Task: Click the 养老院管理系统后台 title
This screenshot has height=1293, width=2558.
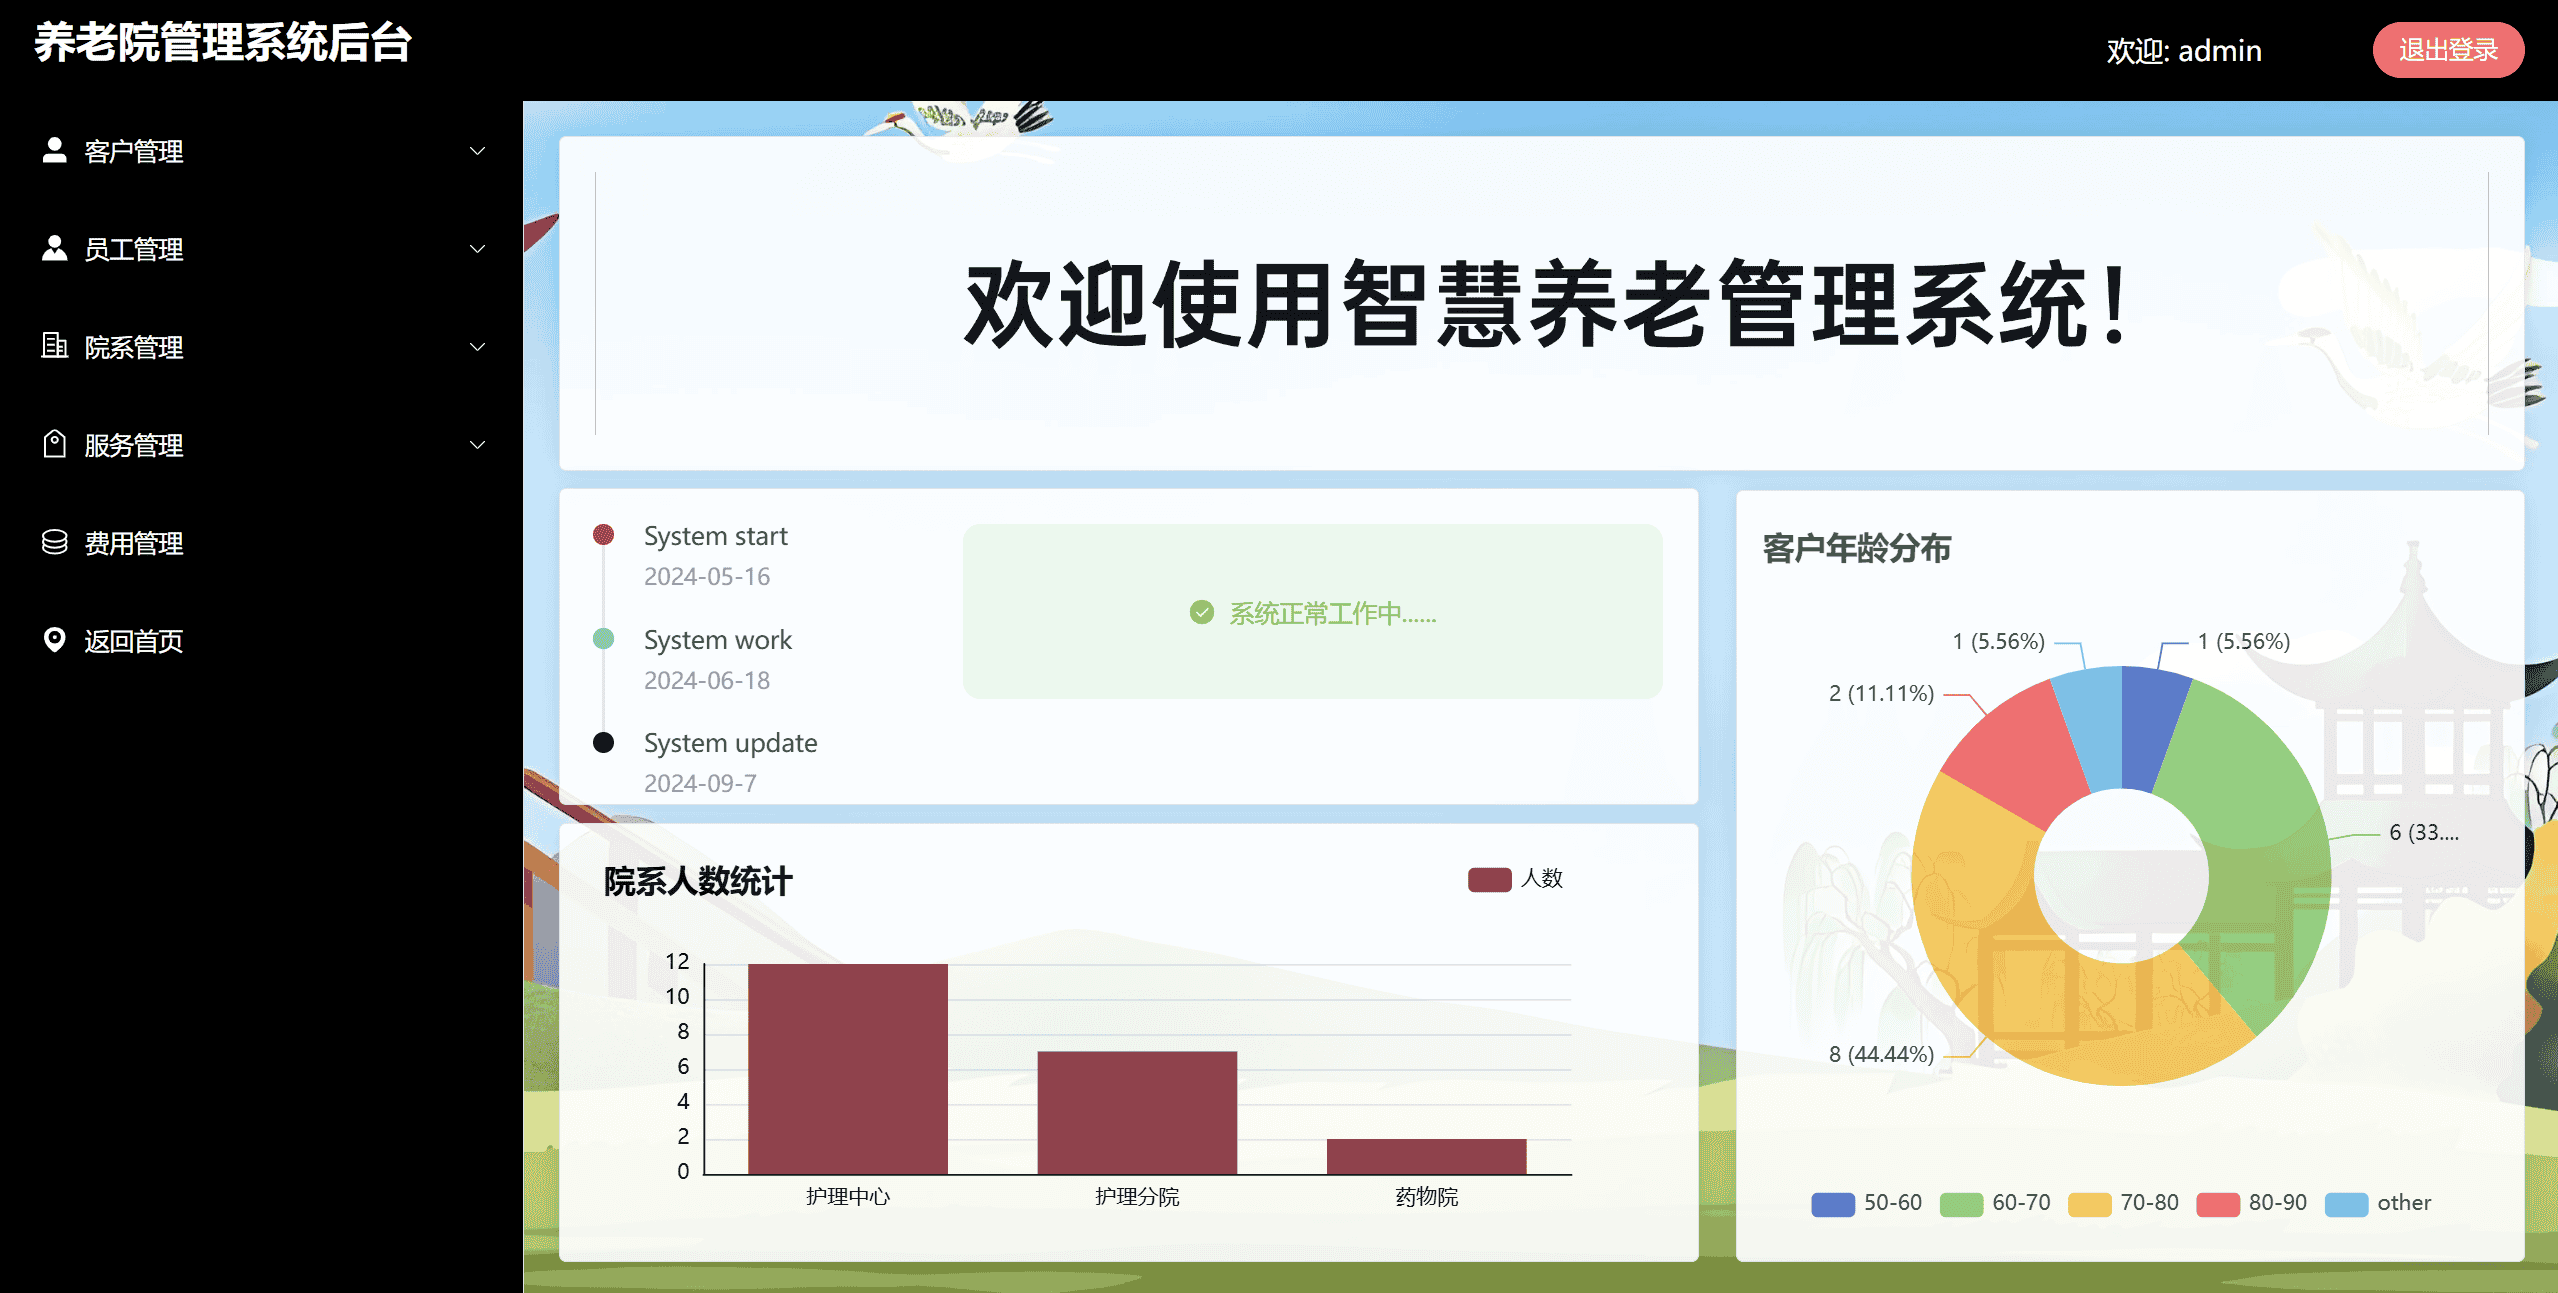Action: [223, 44]
